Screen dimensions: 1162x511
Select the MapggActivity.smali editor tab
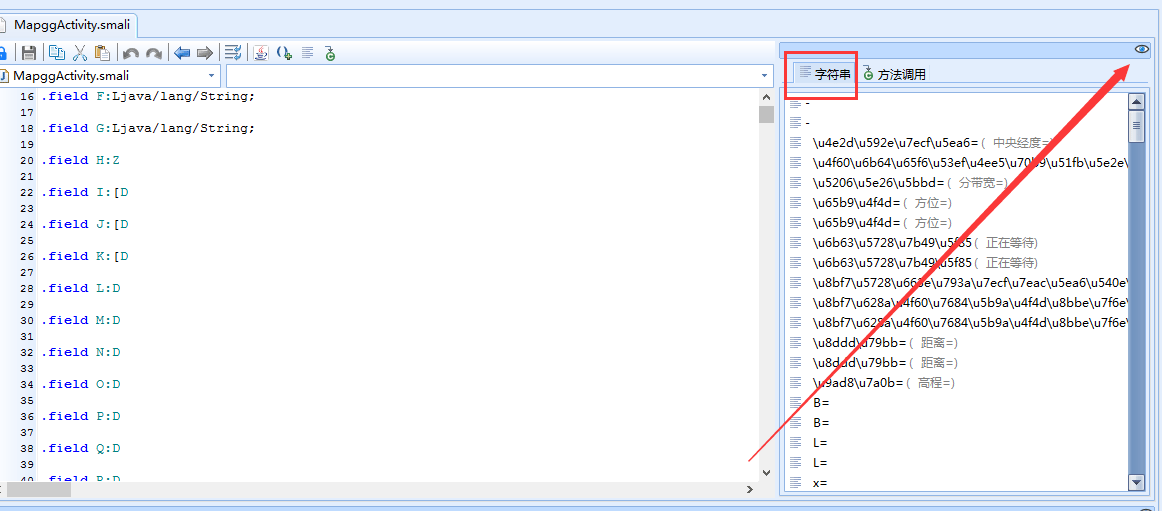click(x=70, y=25)
